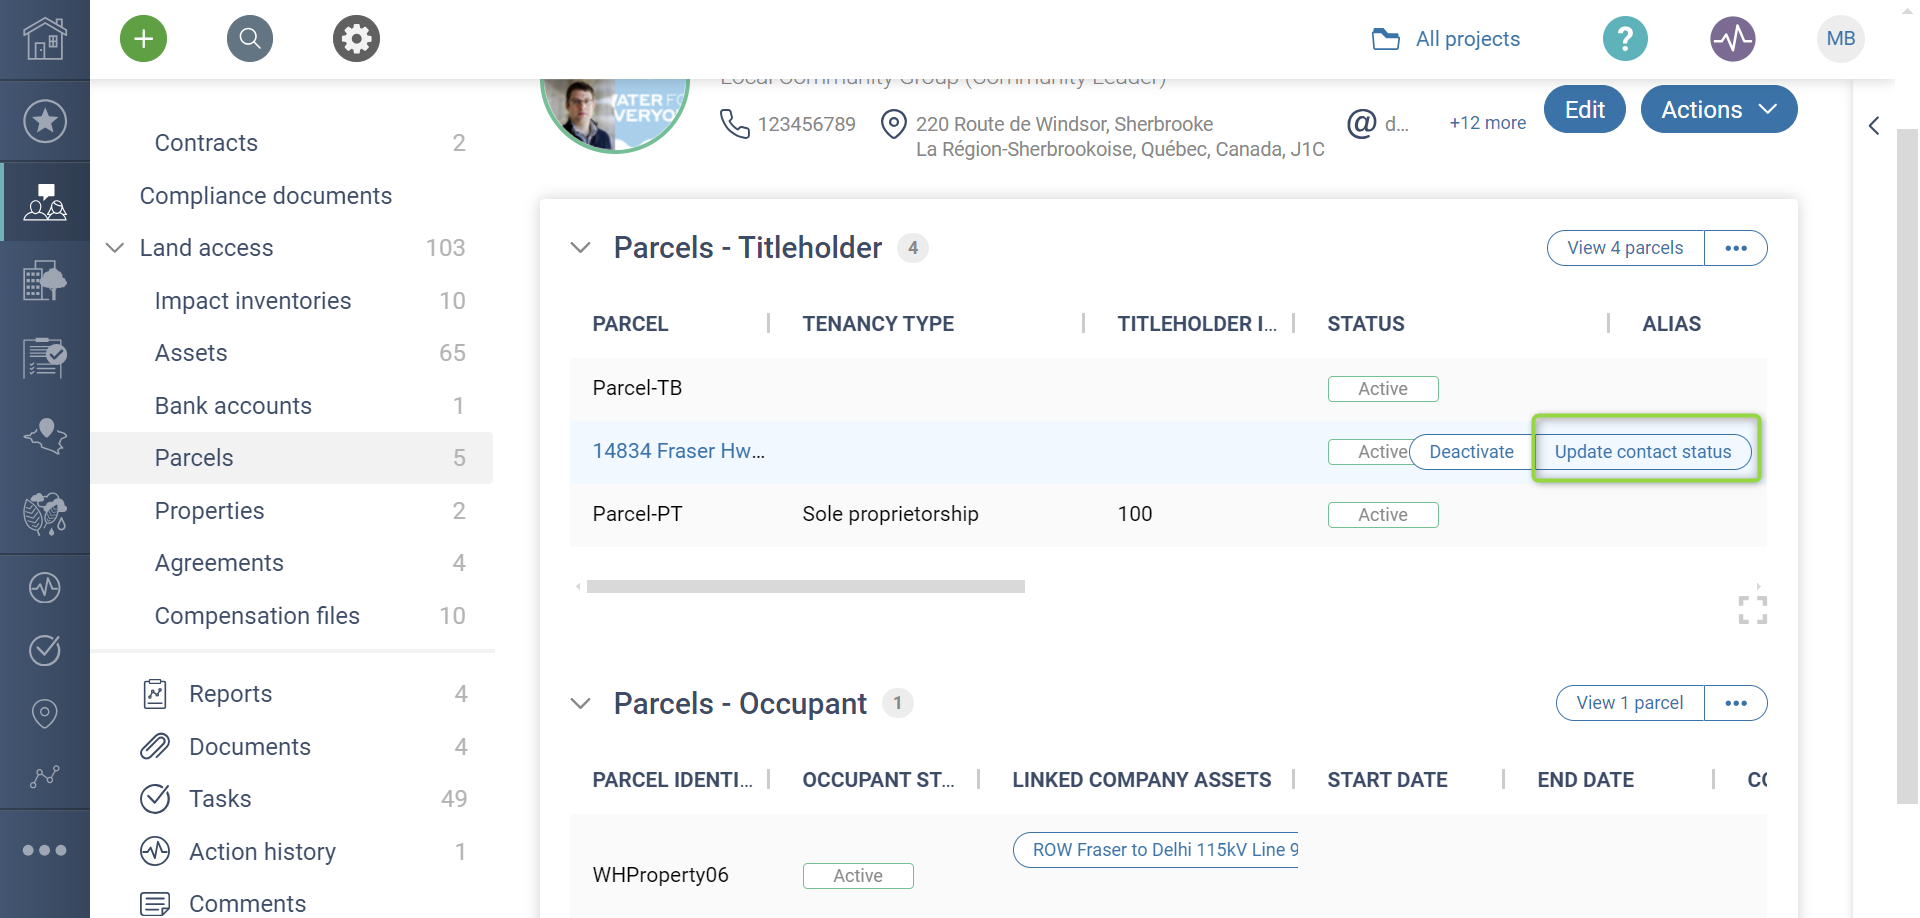
Task: Collapse the Parcels - Occupant section
Action: tap(580, 704)
